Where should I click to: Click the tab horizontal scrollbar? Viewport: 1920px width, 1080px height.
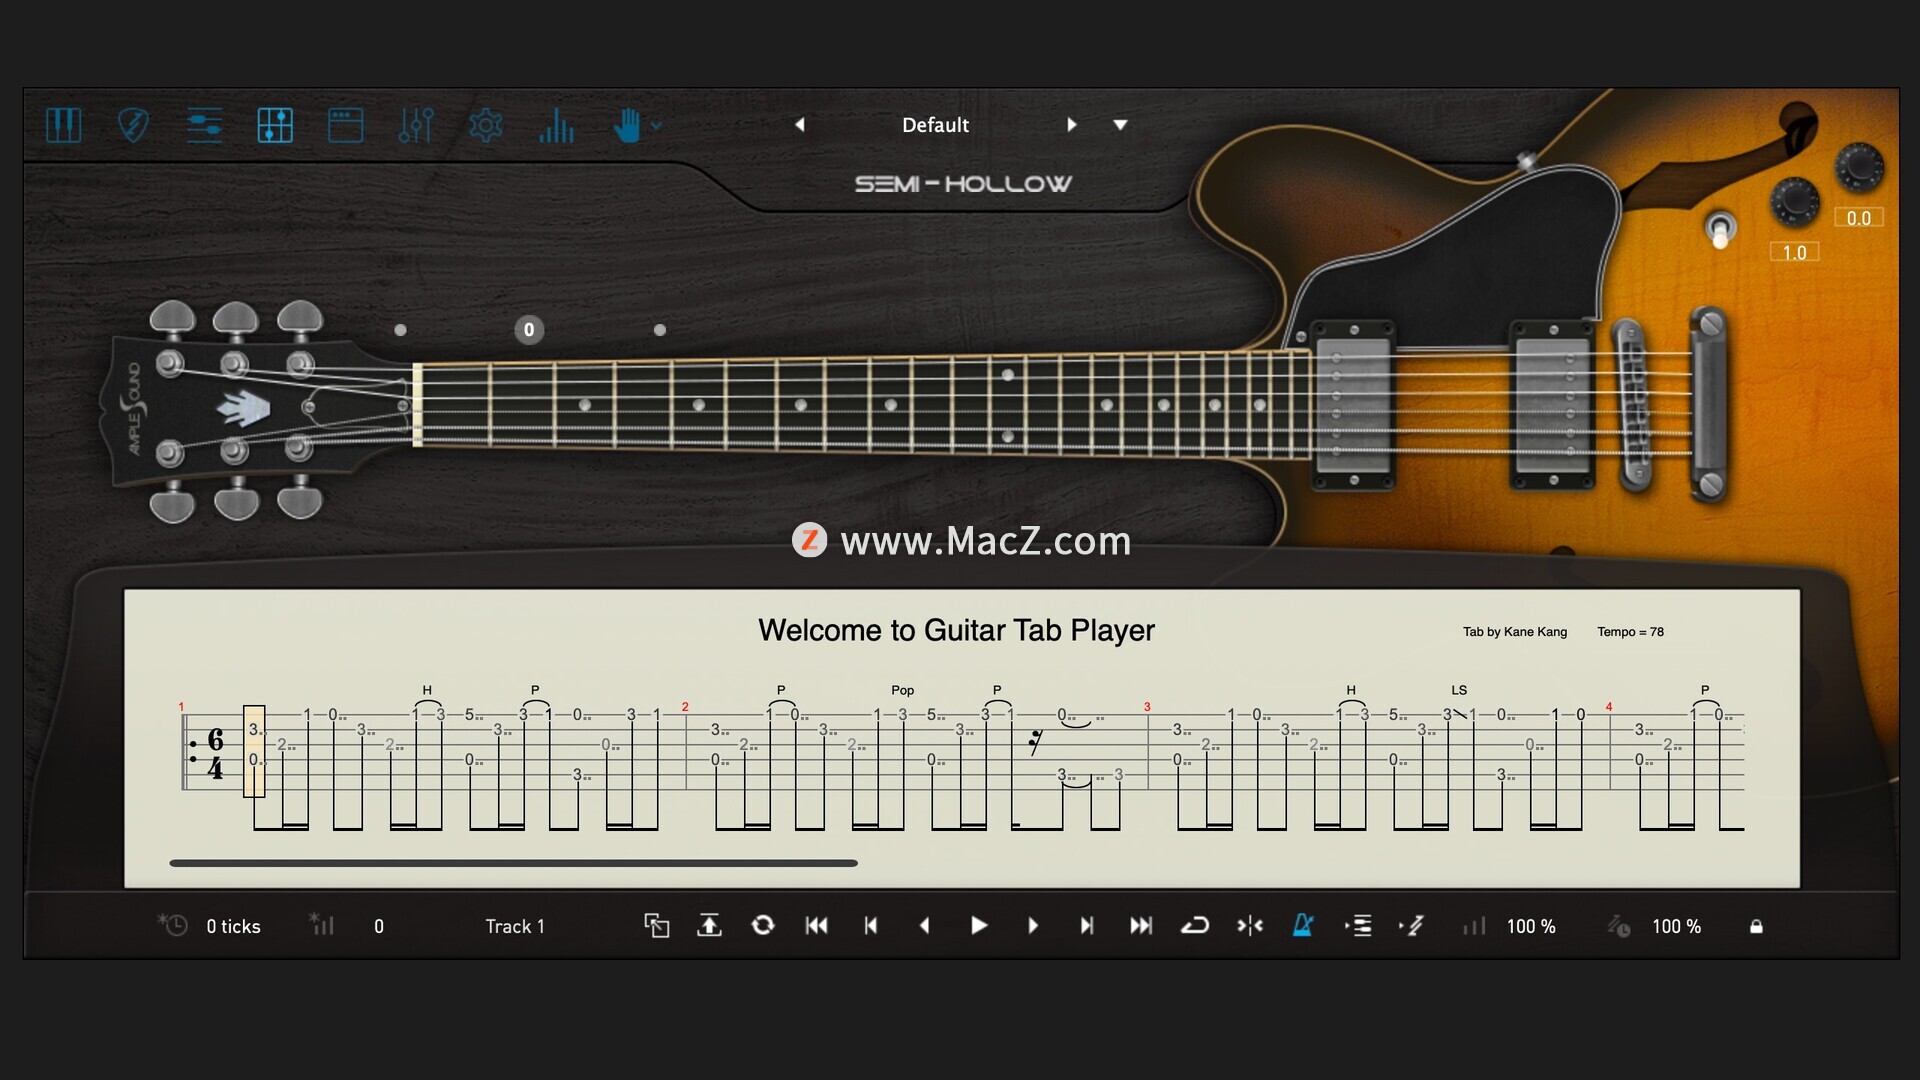pyautogui.click(x=513, y=863)
